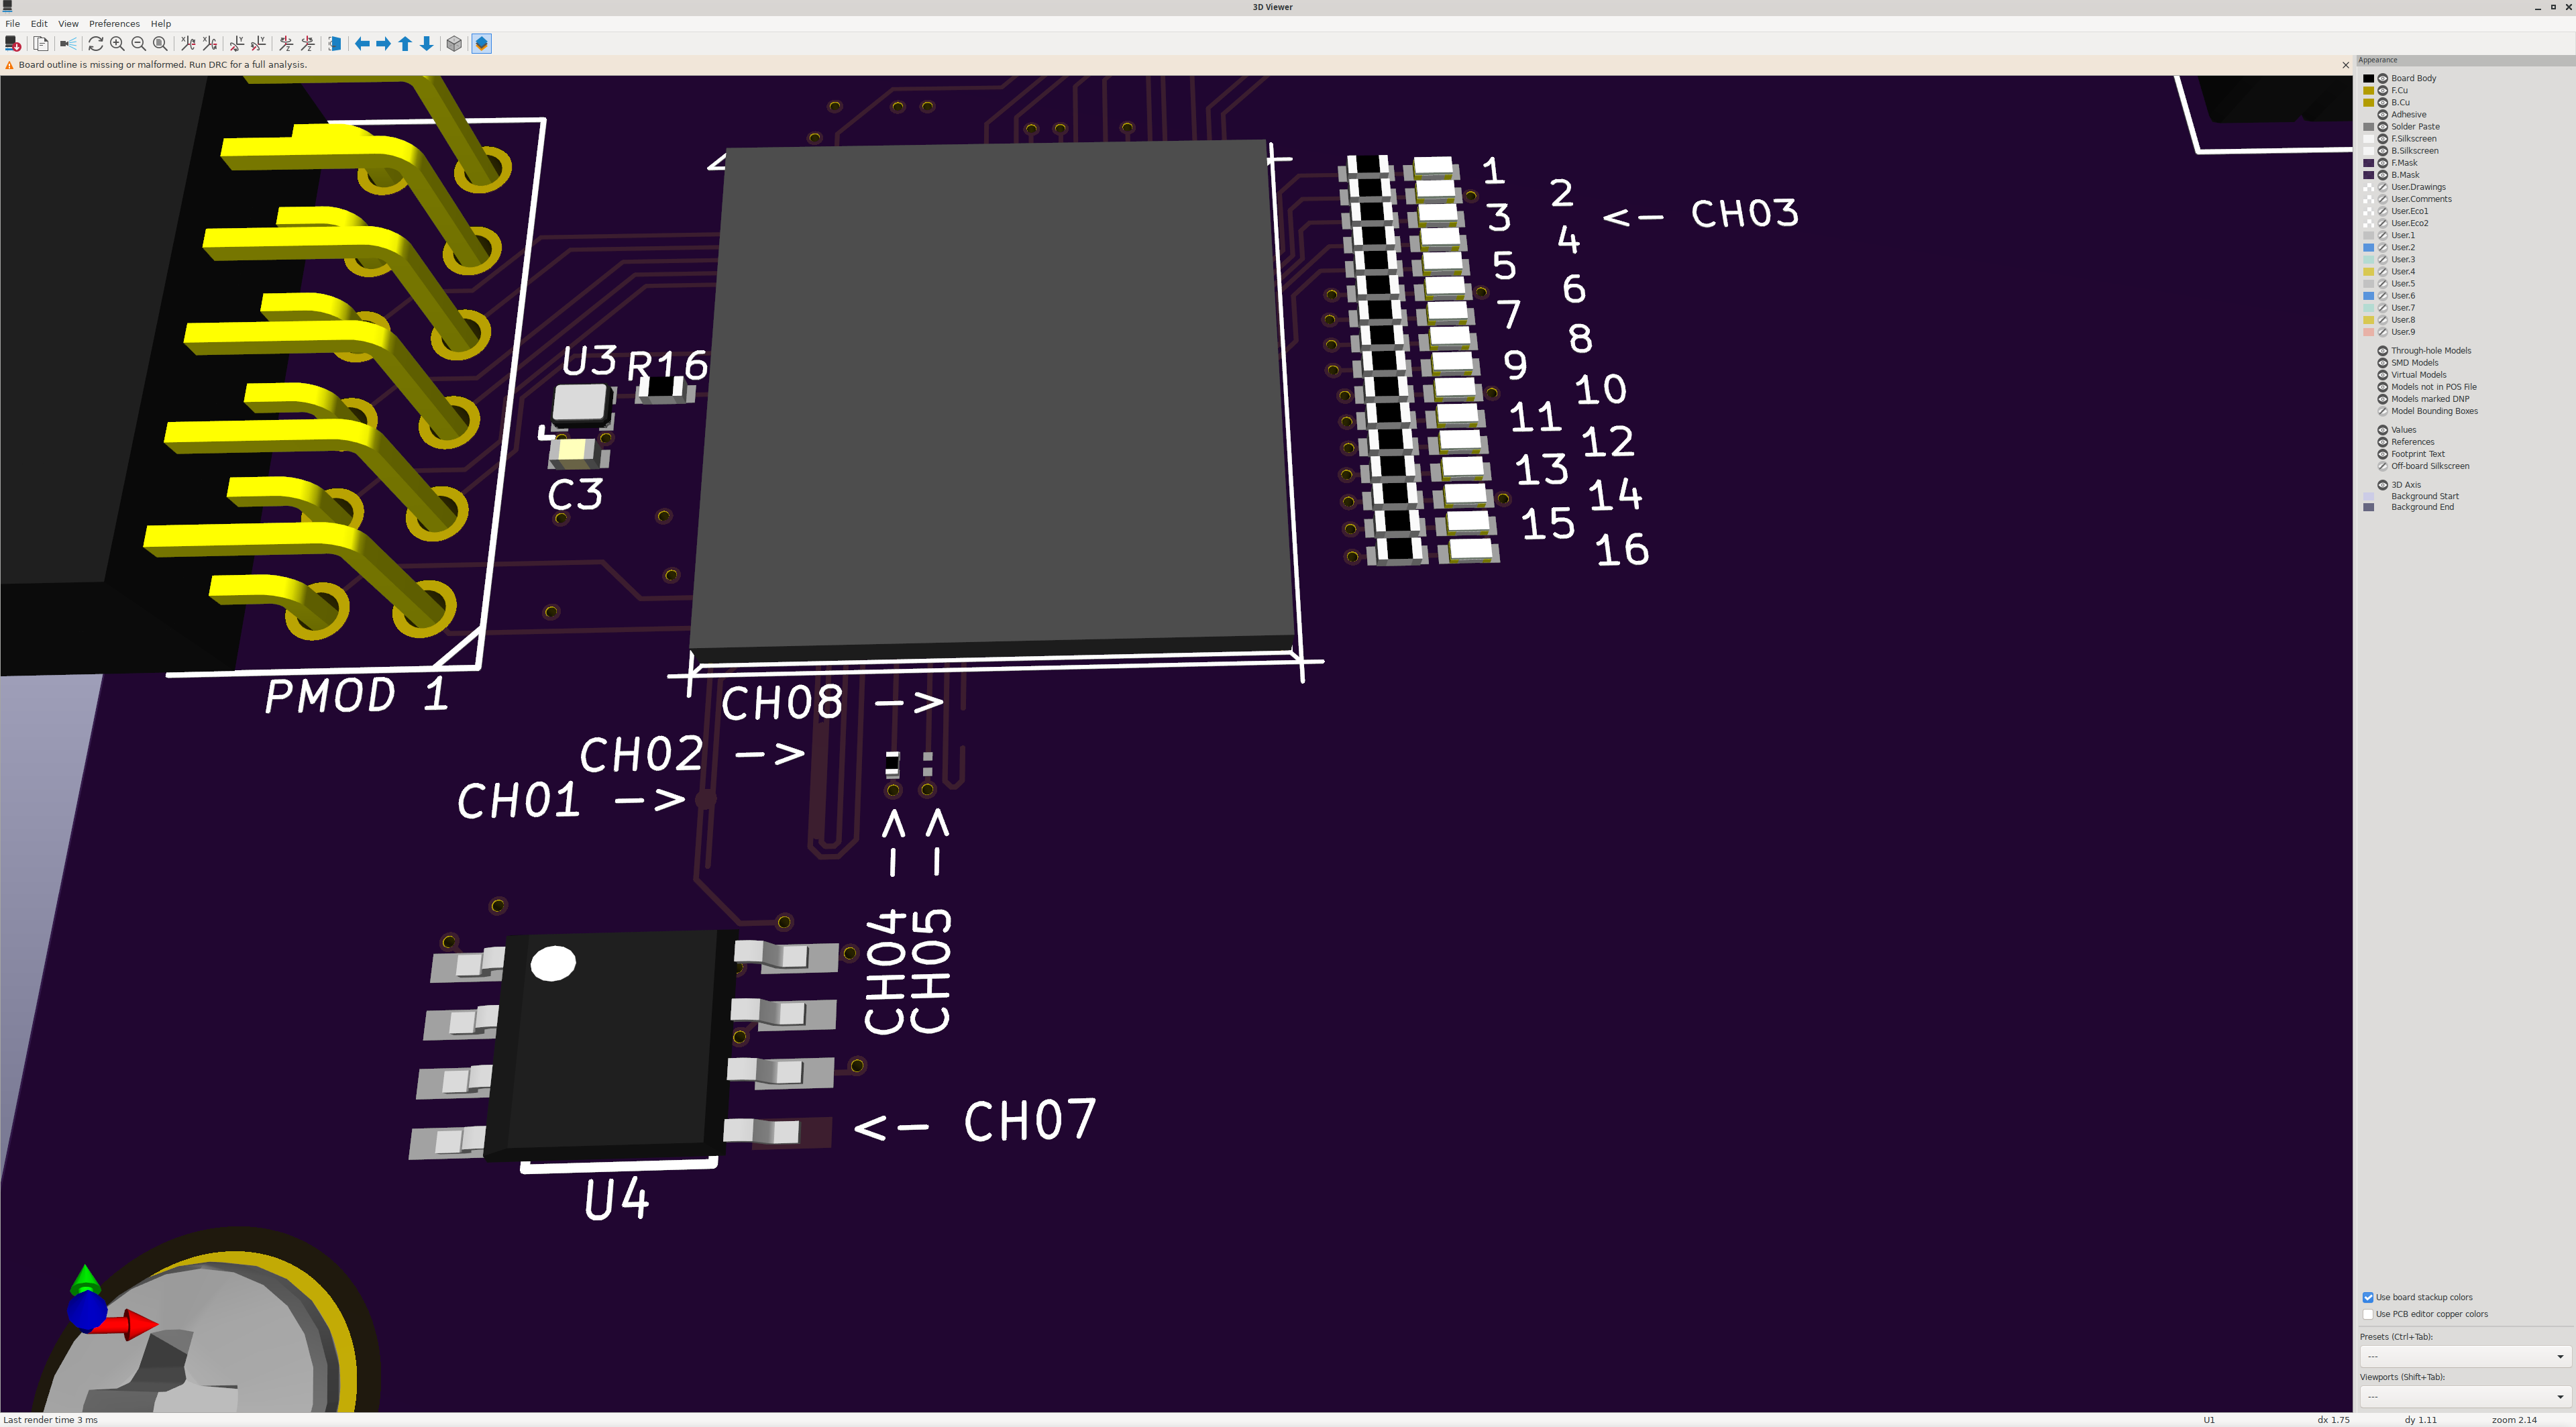Open the Preferences menu
Image resolution: width=2576 pixels, height=1427 pixels.
coord(114,23)
